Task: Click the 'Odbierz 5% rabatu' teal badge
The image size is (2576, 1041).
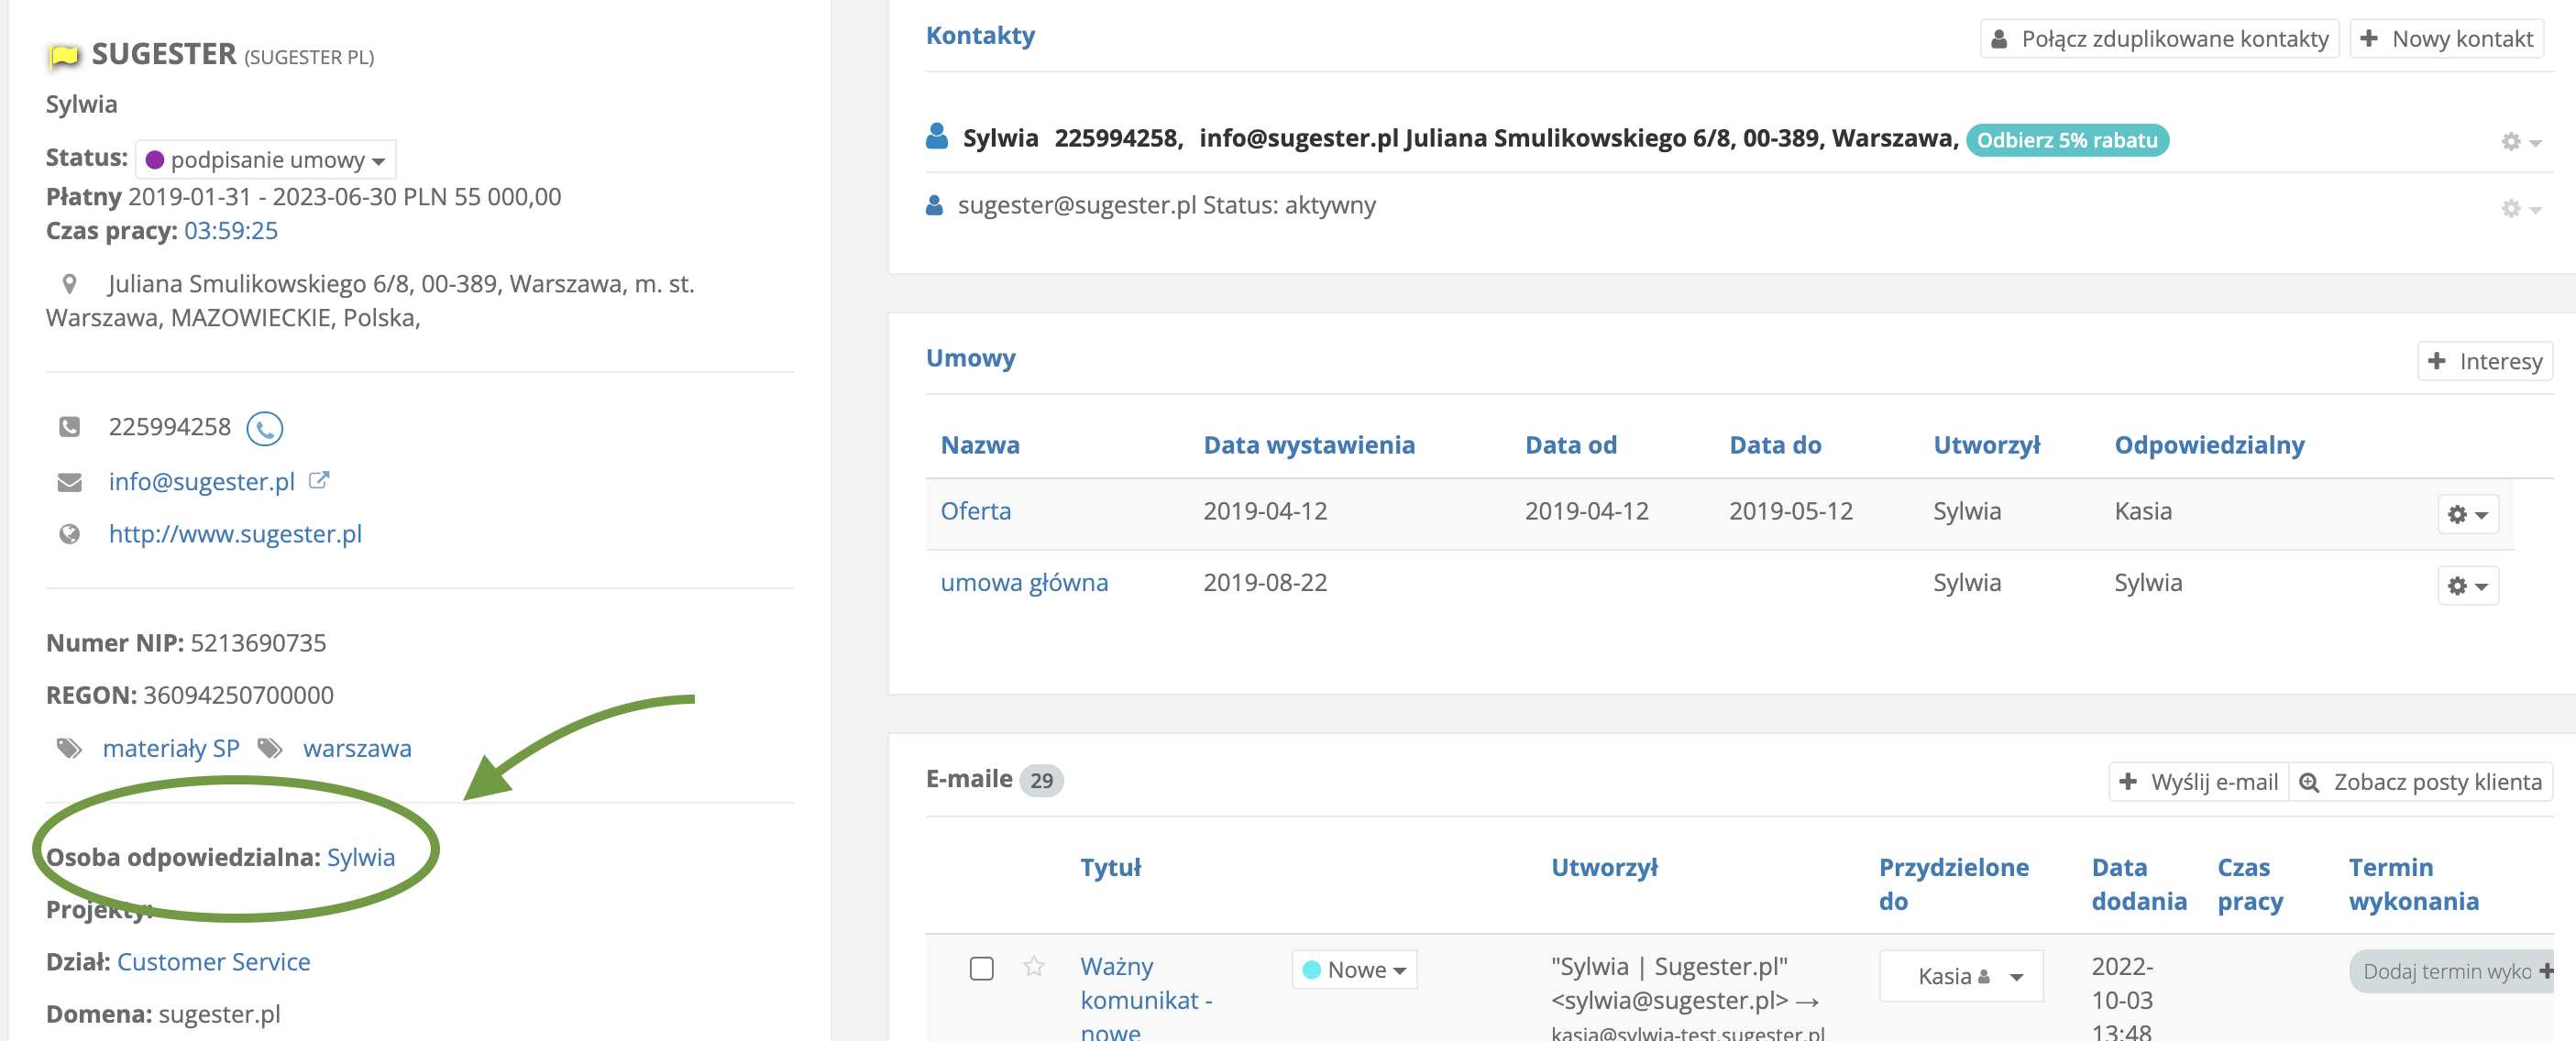Action: [2066, 140]
